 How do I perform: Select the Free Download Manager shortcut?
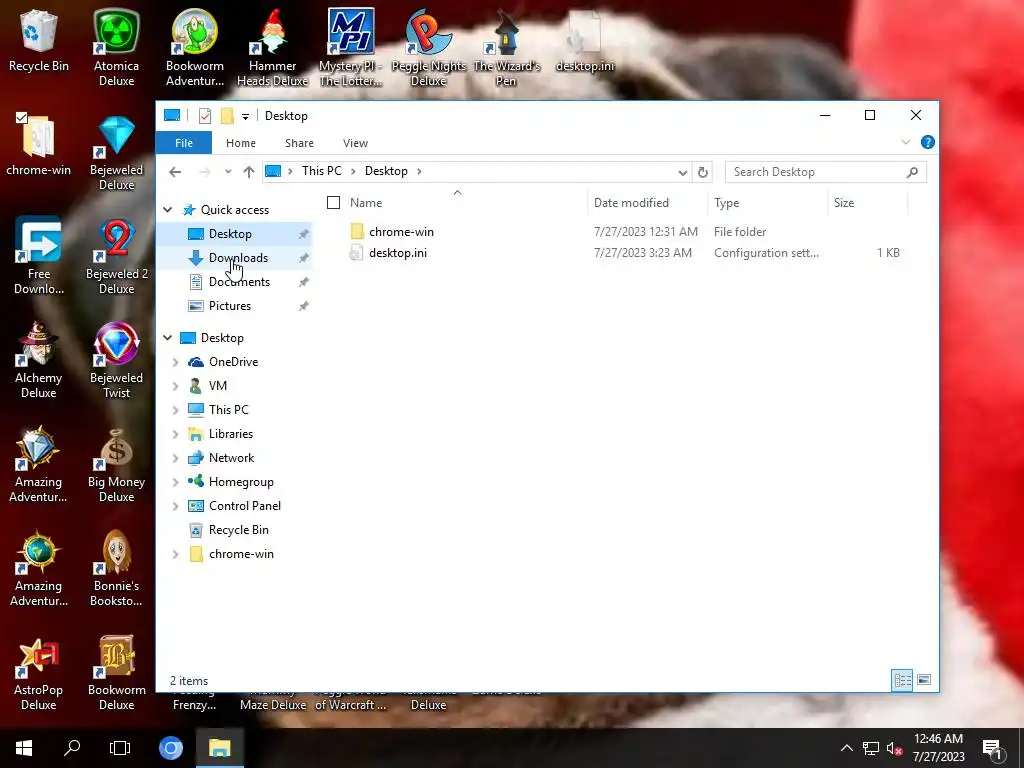pyautogui.click(x=39, y=256)
